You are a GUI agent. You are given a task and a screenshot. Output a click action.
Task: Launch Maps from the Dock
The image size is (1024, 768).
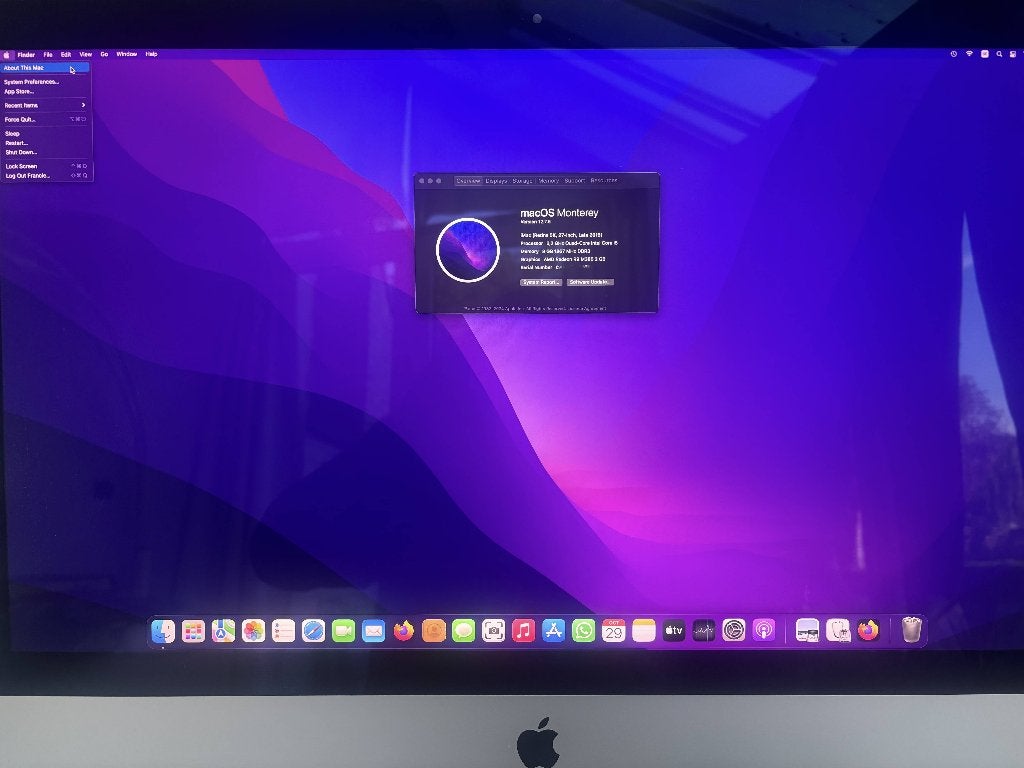(223, 631)
